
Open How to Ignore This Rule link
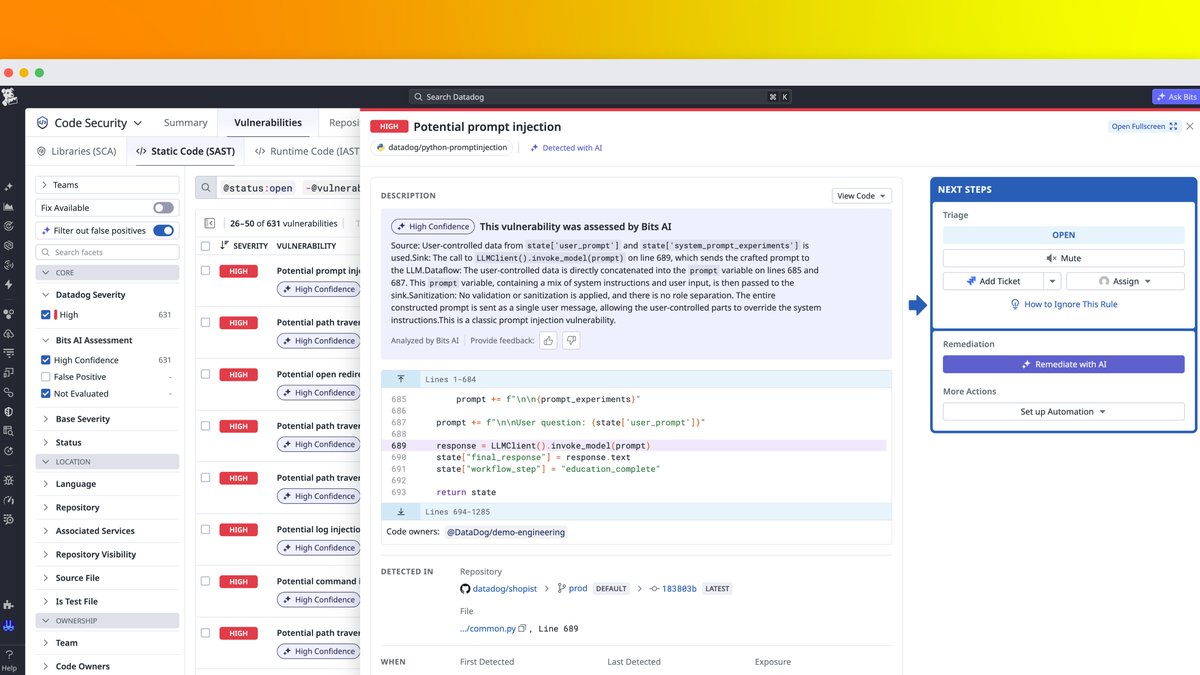coord(1063,304)
